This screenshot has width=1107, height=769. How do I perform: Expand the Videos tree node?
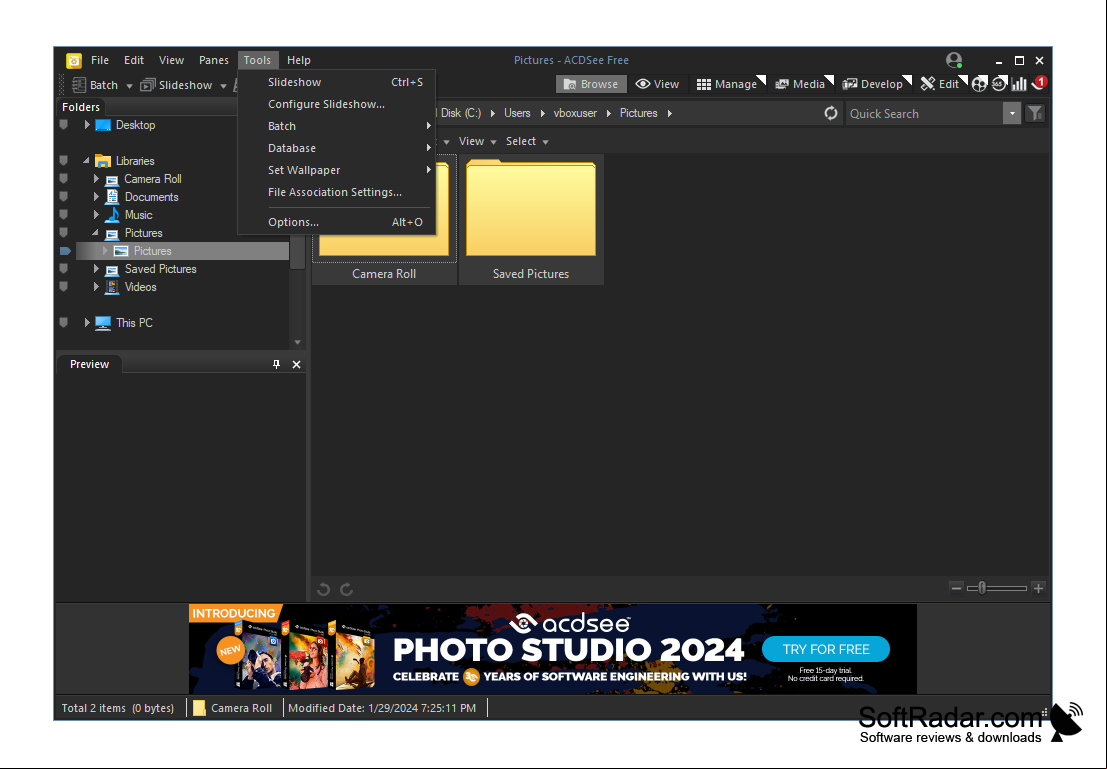[96, 287]
